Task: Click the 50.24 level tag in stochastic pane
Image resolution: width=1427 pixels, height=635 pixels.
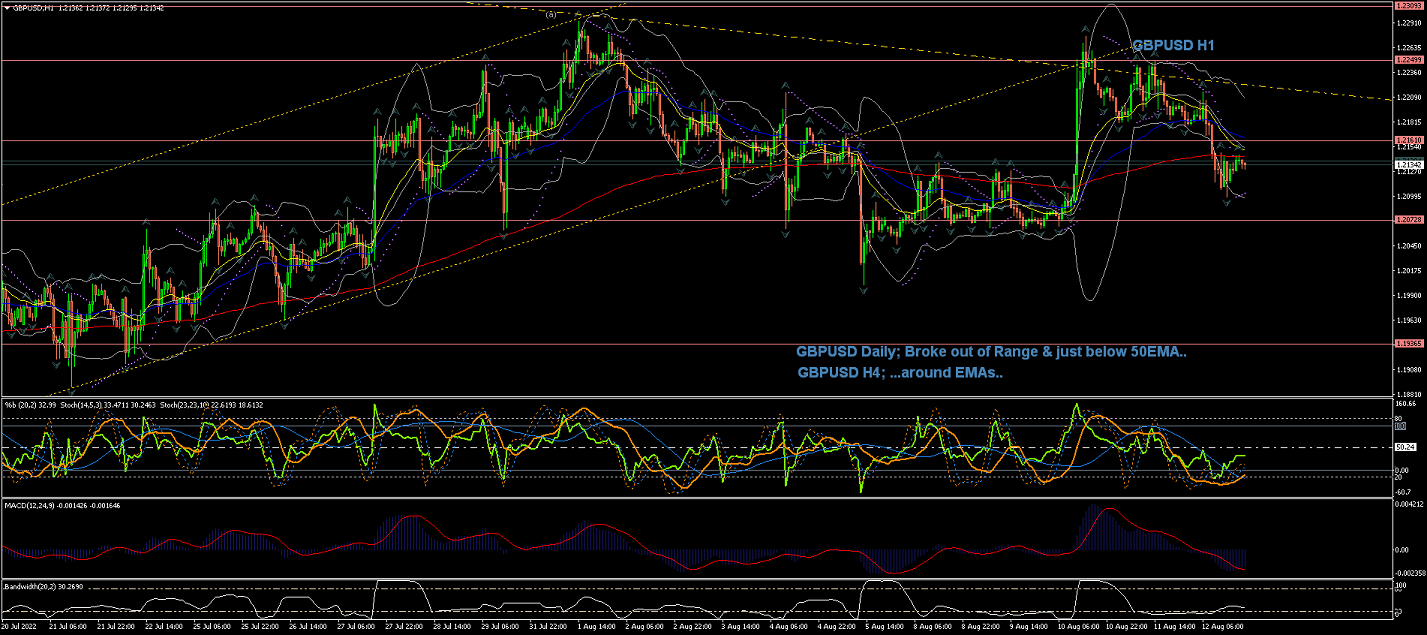Action: click(x=1406, y=447)
